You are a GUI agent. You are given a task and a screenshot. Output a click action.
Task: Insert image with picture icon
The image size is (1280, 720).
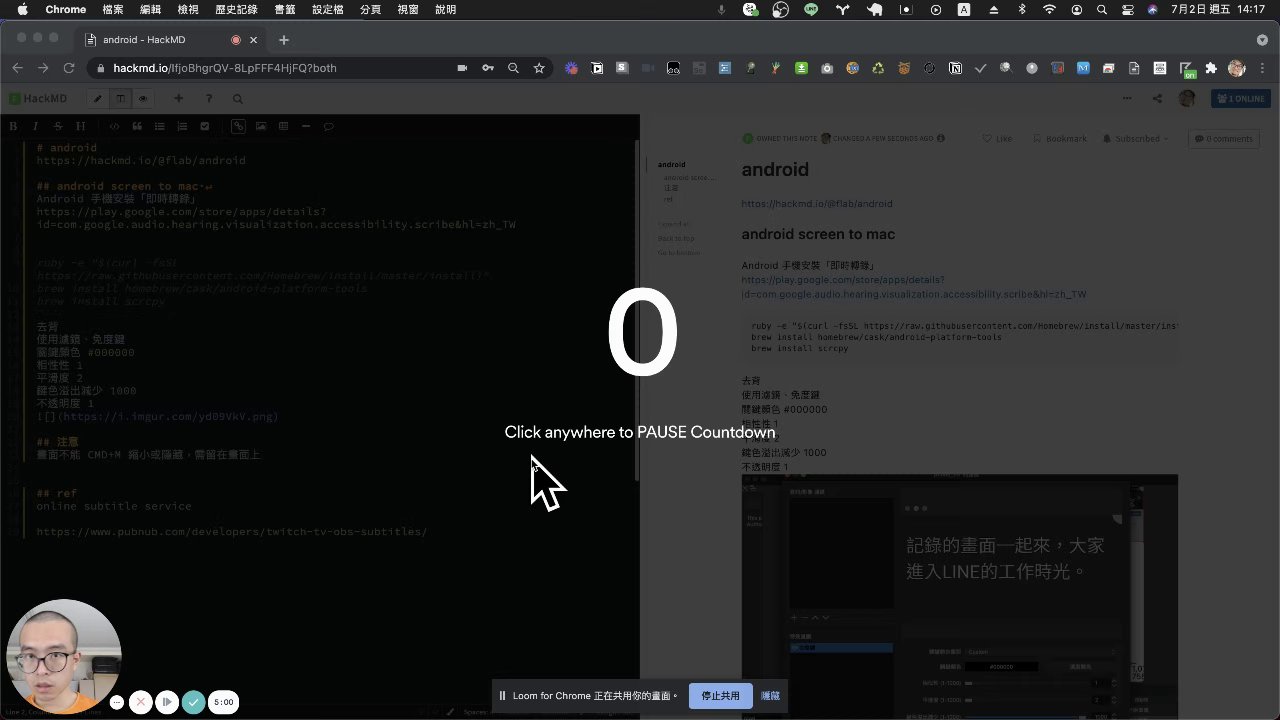(261, 127)
